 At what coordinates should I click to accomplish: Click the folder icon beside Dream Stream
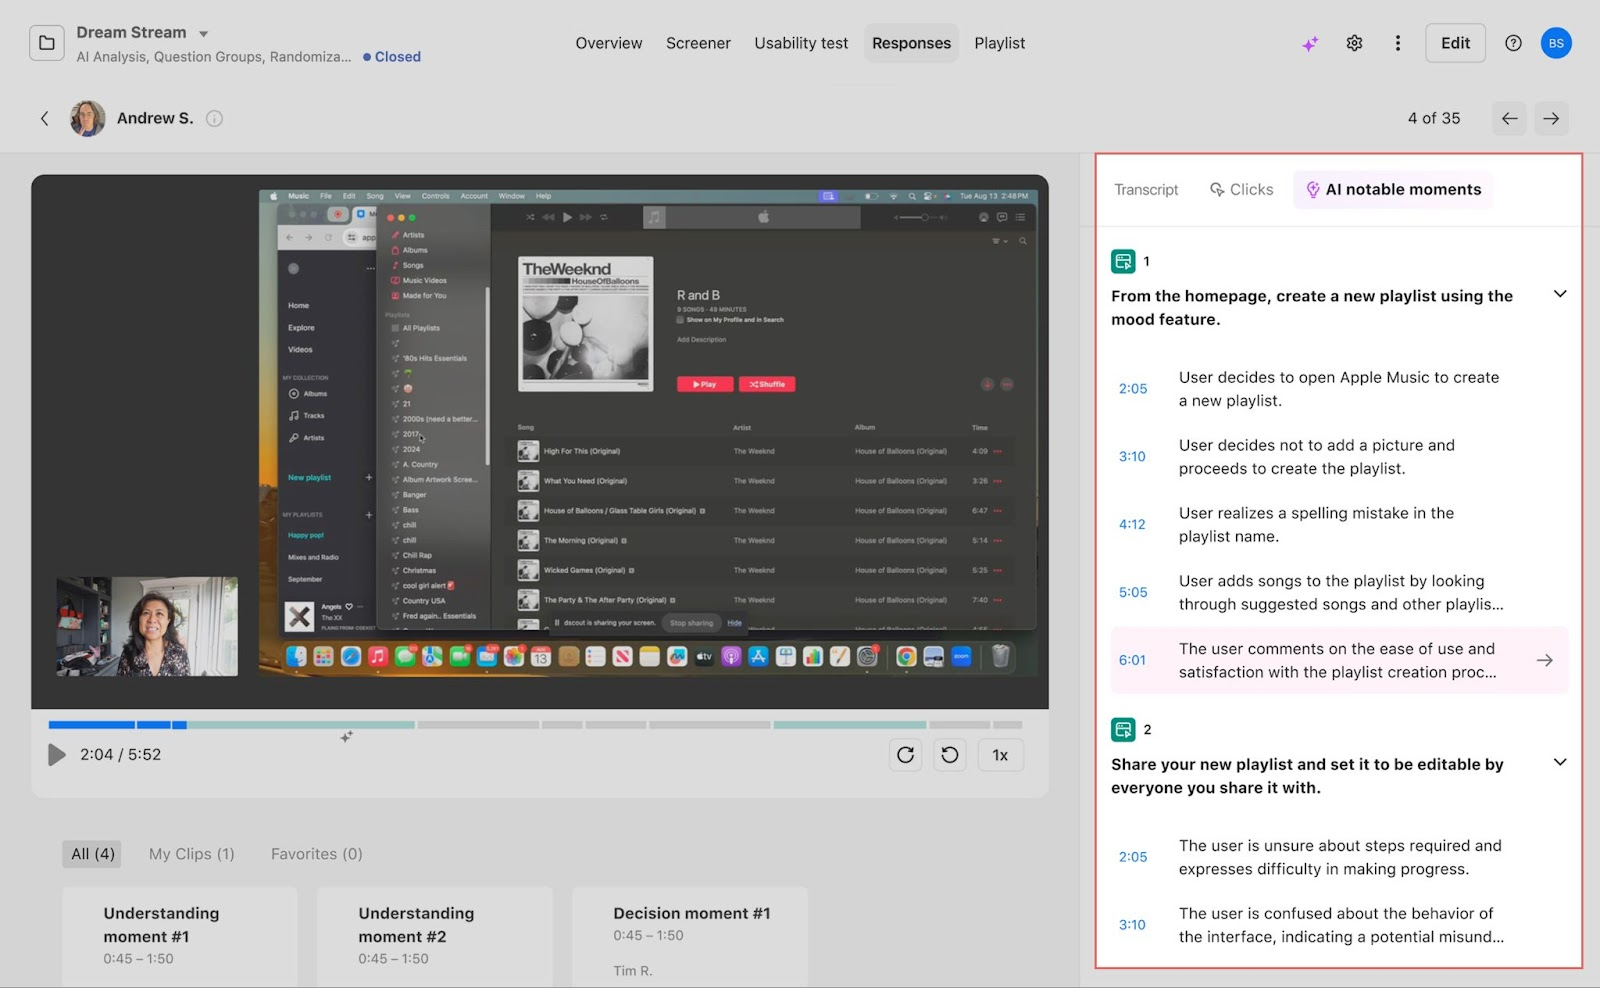[x=47, y=43]
